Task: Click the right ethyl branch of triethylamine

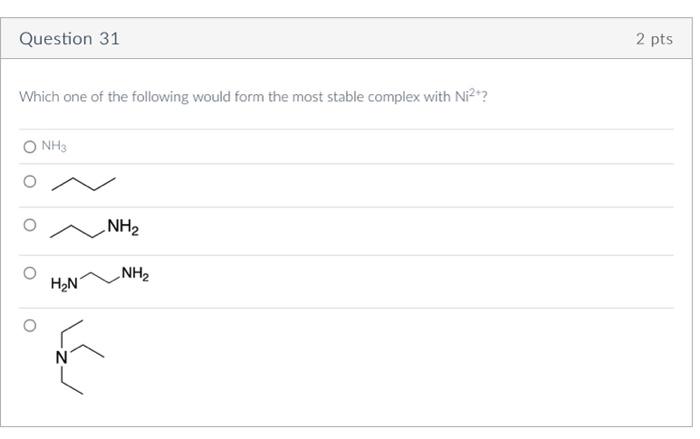Action: [x=88, y=350]
